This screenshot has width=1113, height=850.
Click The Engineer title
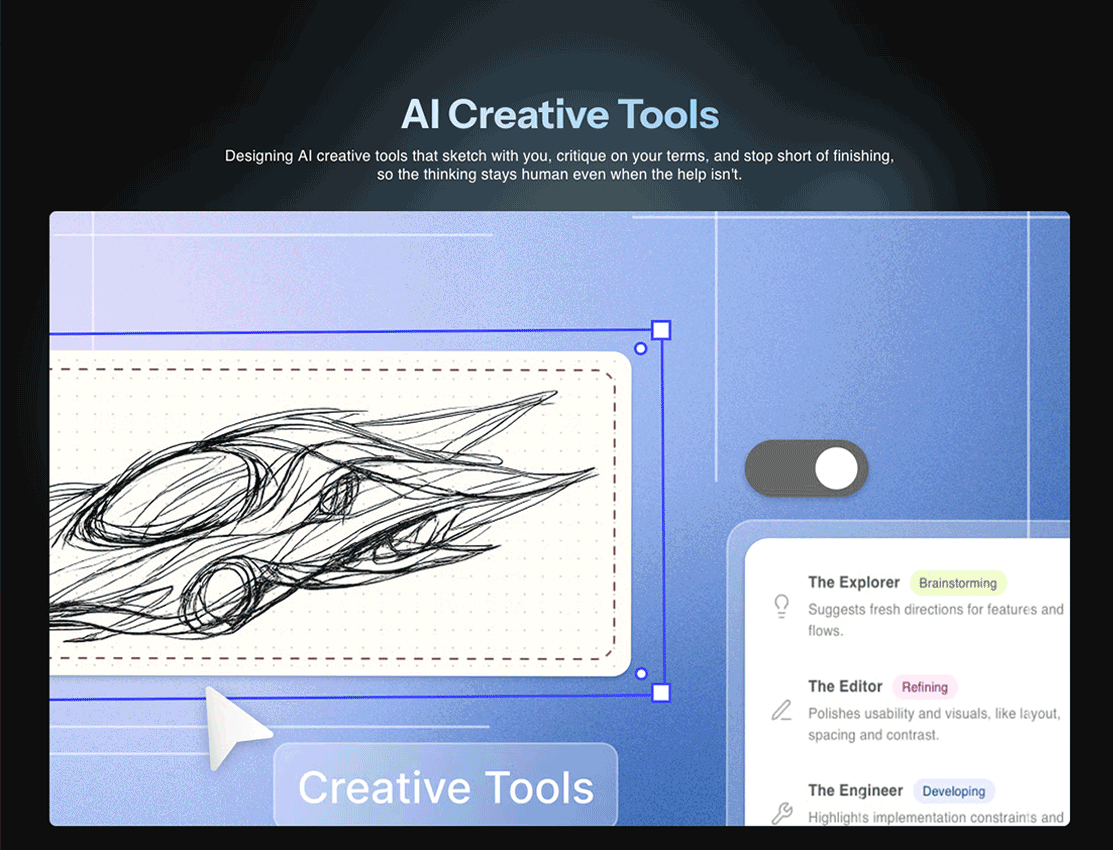click(x=855, y=790)
